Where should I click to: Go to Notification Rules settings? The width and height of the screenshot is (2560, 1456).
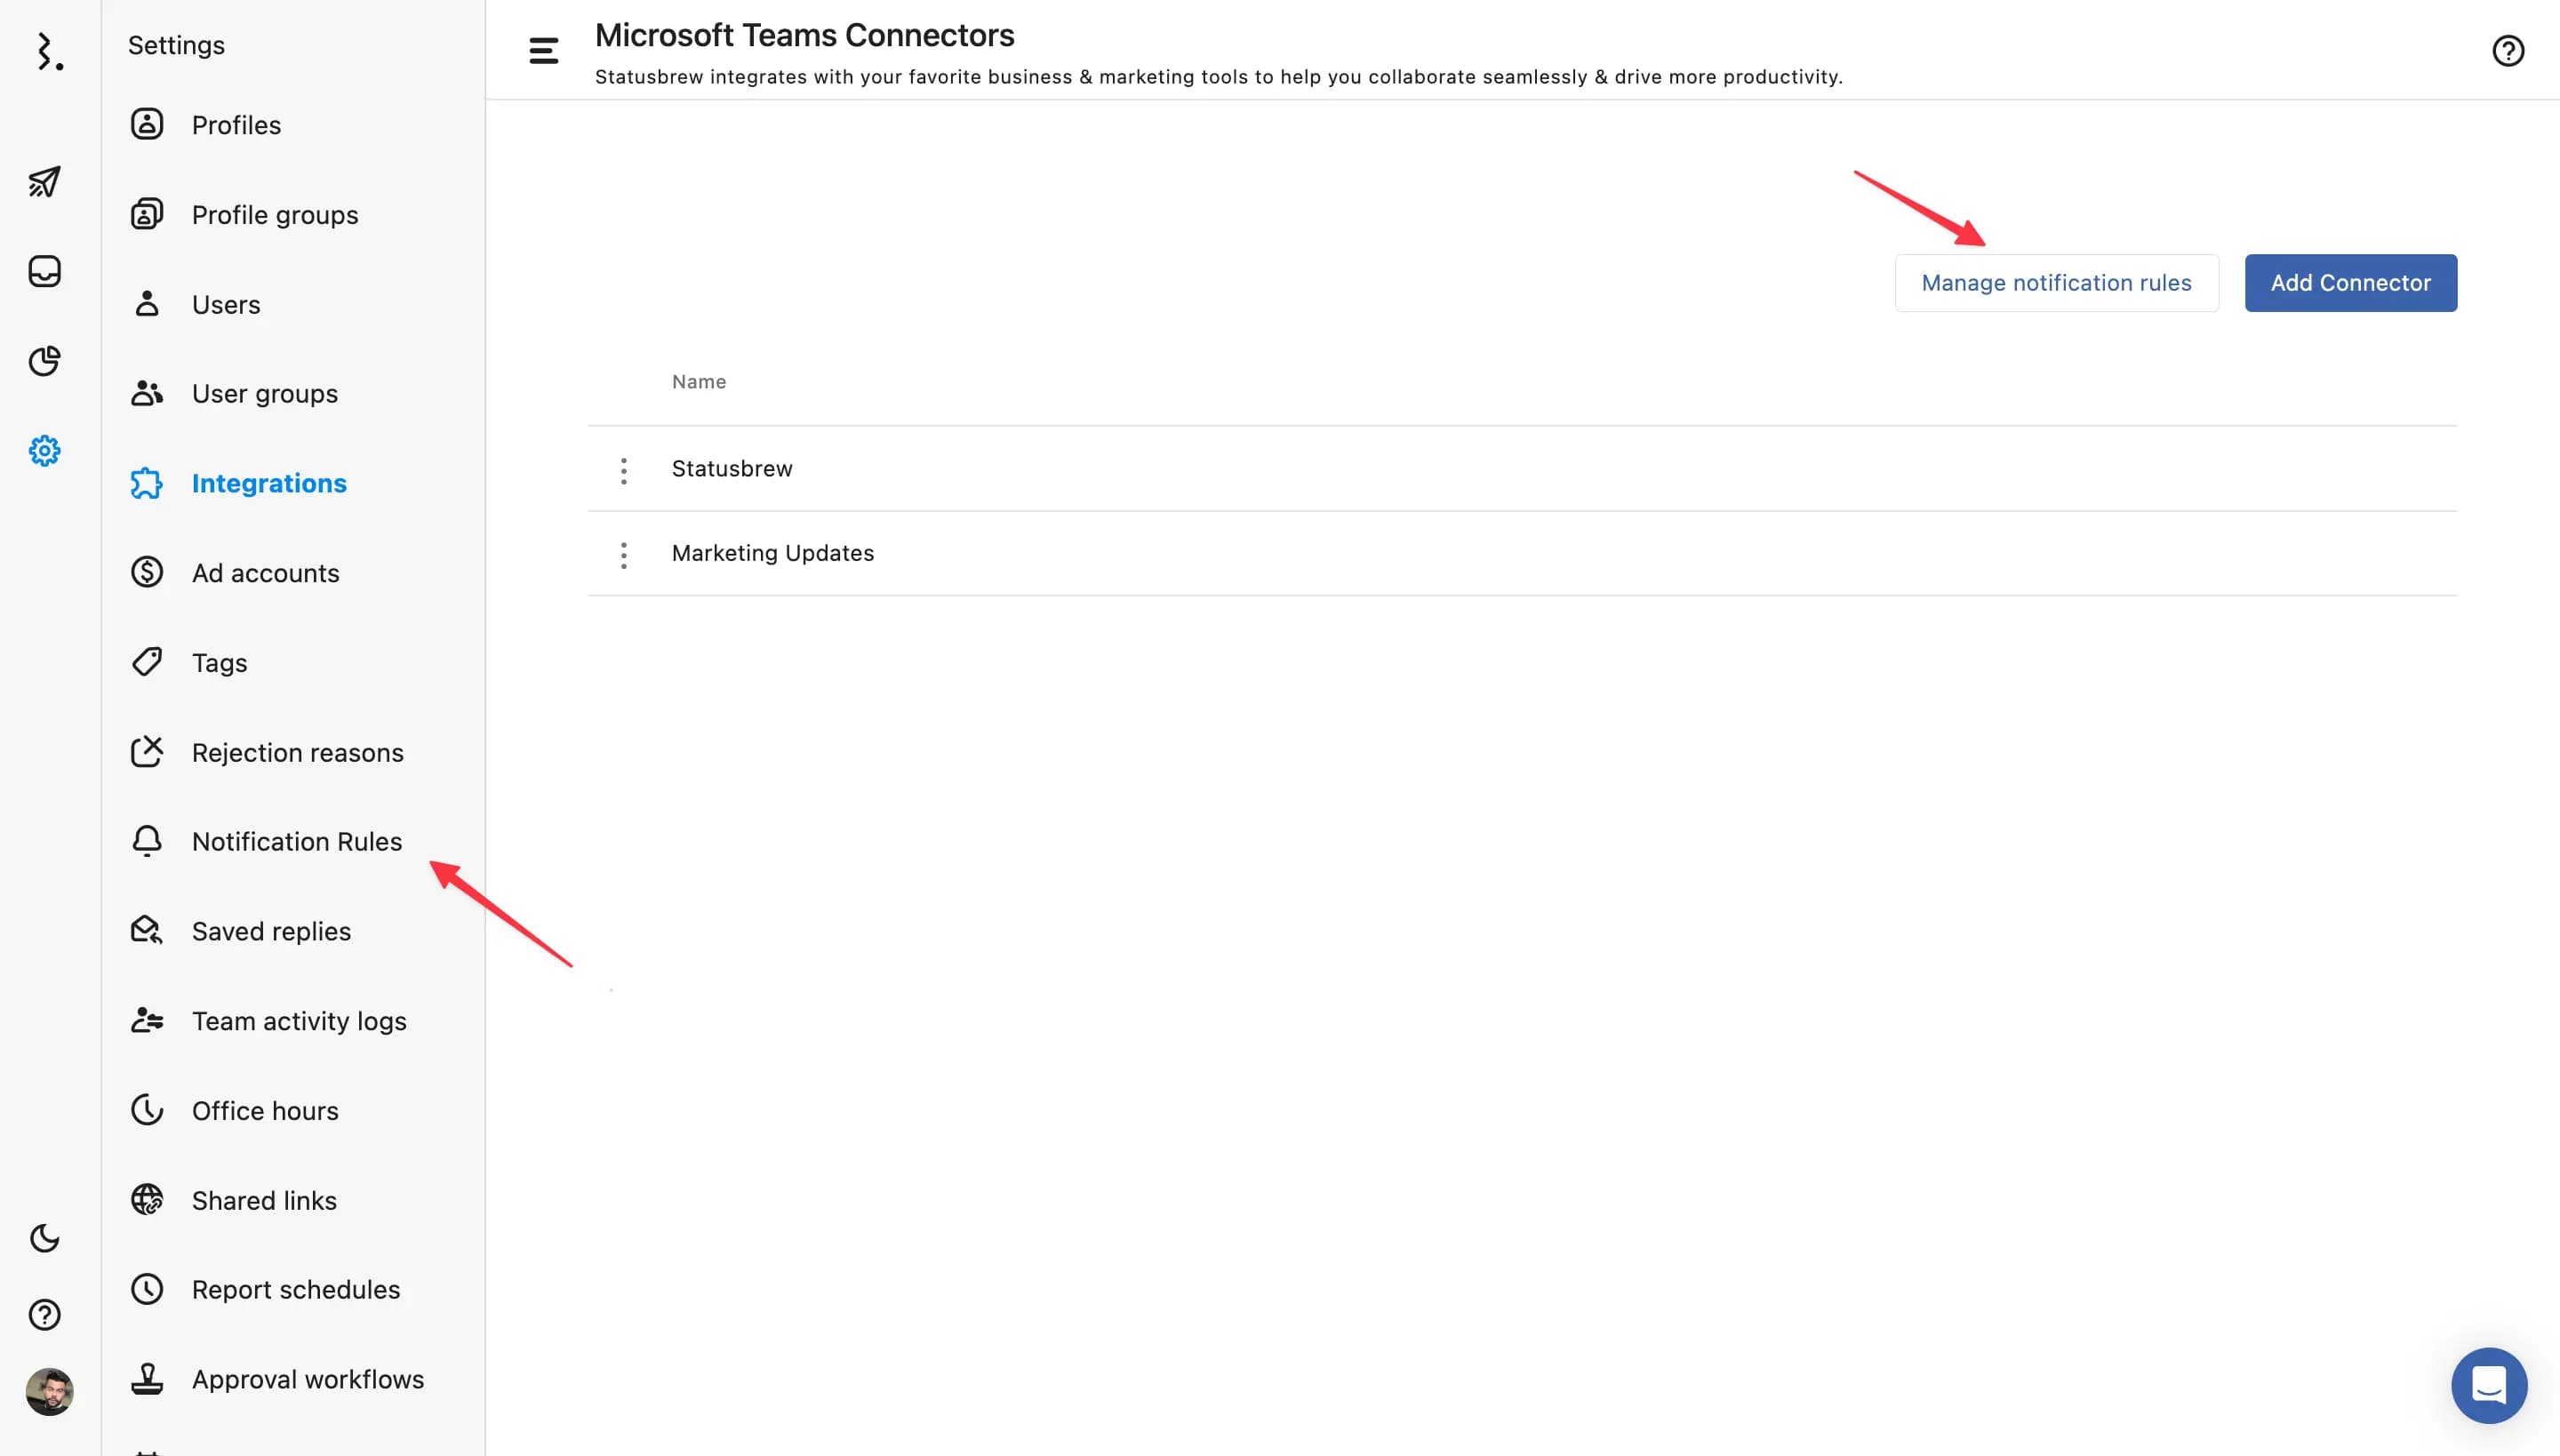click(x=296, y=841)
